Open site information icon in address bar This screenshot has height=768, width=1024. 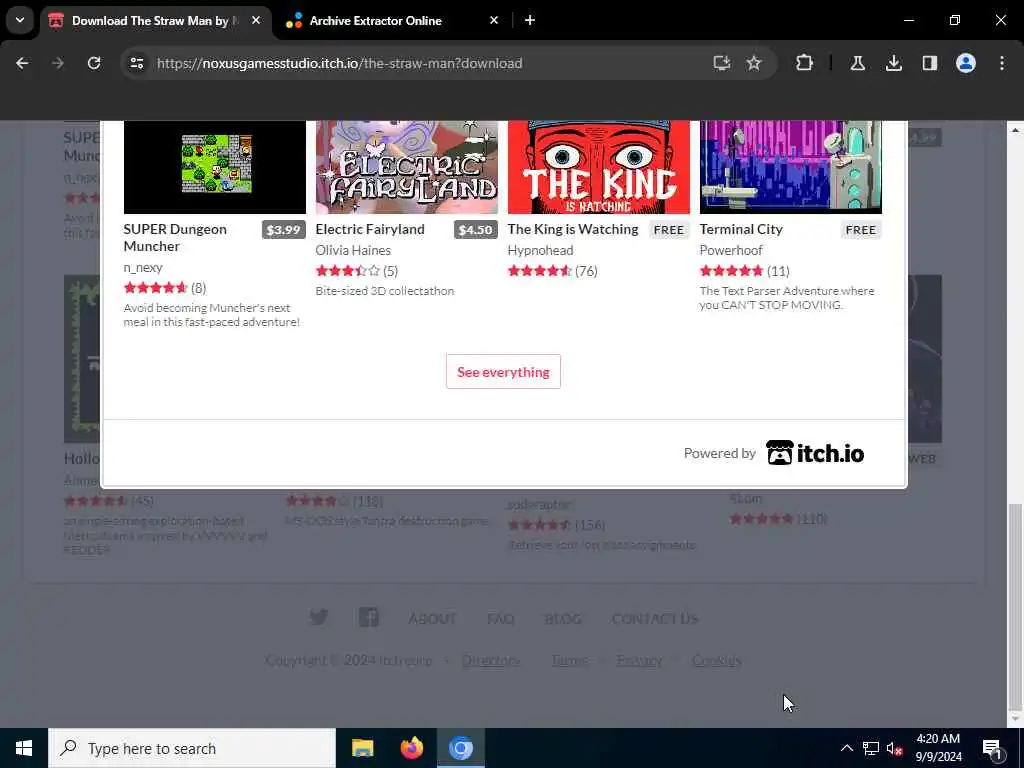tap(136, 63)
